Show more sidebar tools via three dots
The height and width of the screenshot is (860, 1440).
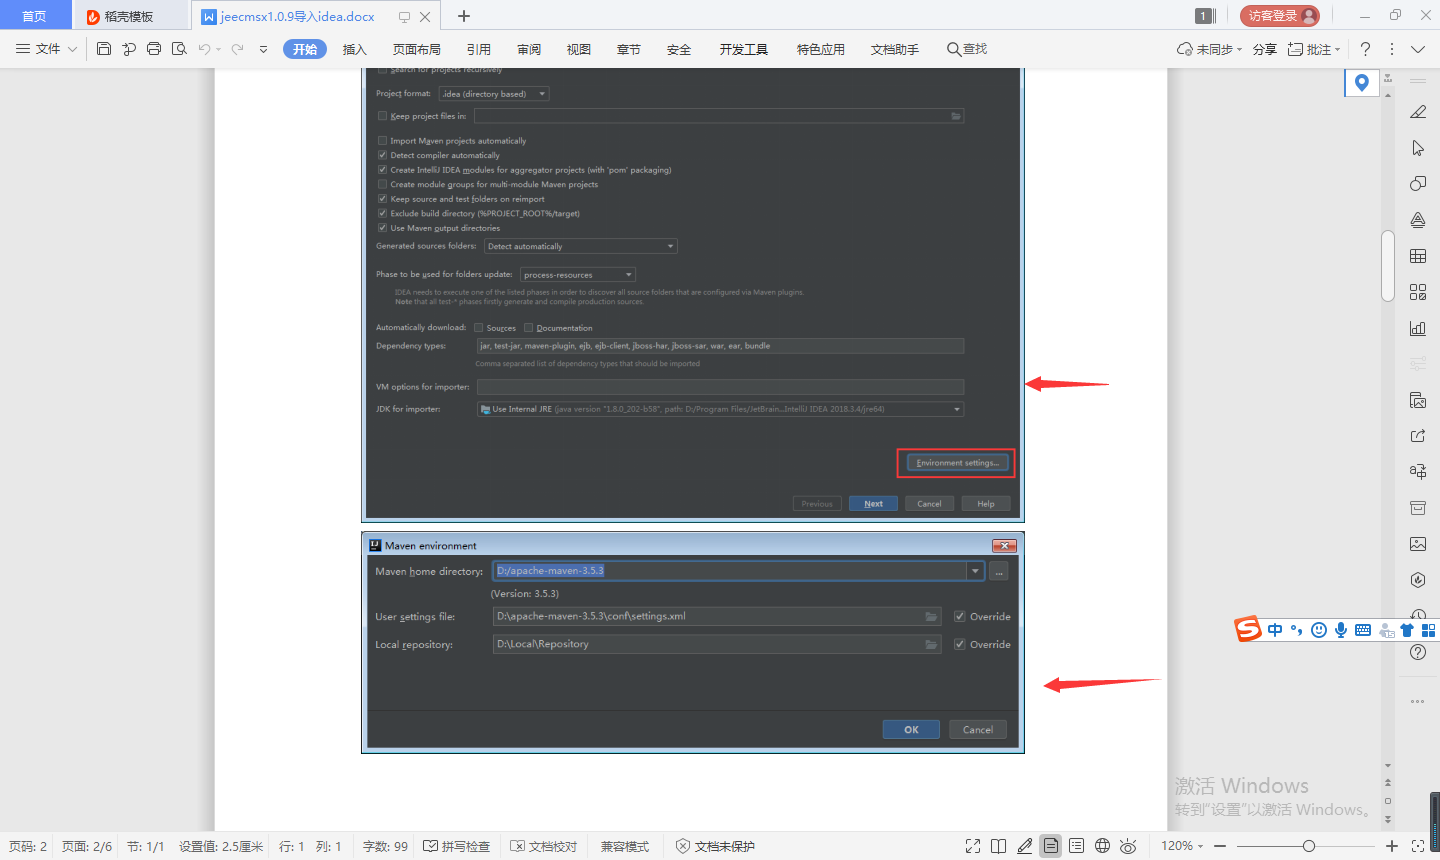point(1418,701)
